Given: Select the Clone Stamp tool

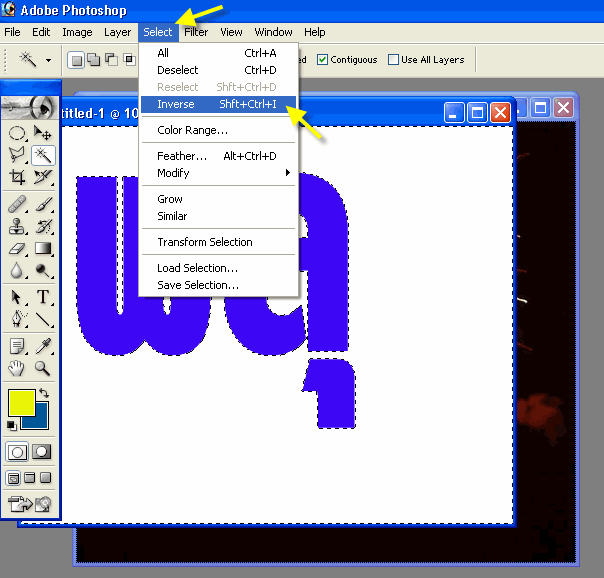Looking at the screenshot, I should (x=17, y=226).
